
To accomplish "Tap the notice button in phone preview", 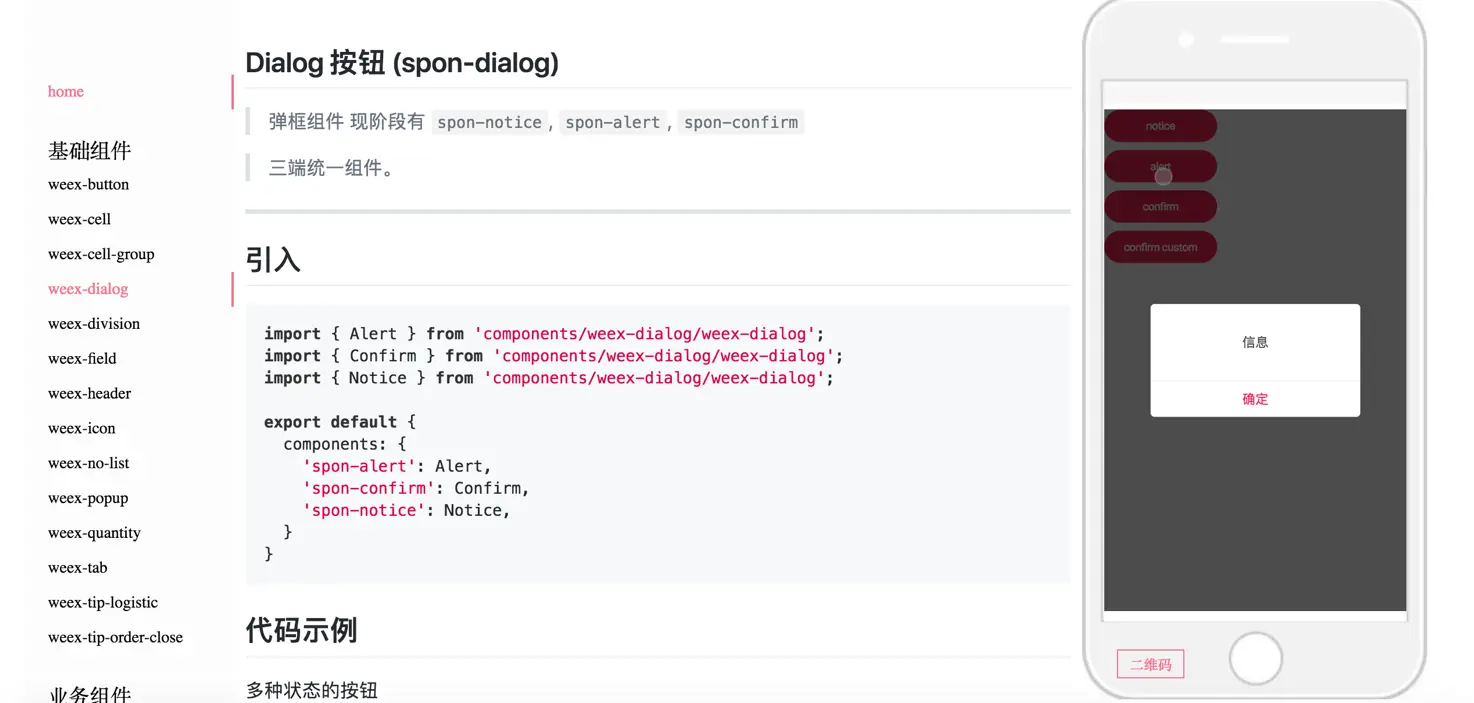I will [x=1160, y=126].
